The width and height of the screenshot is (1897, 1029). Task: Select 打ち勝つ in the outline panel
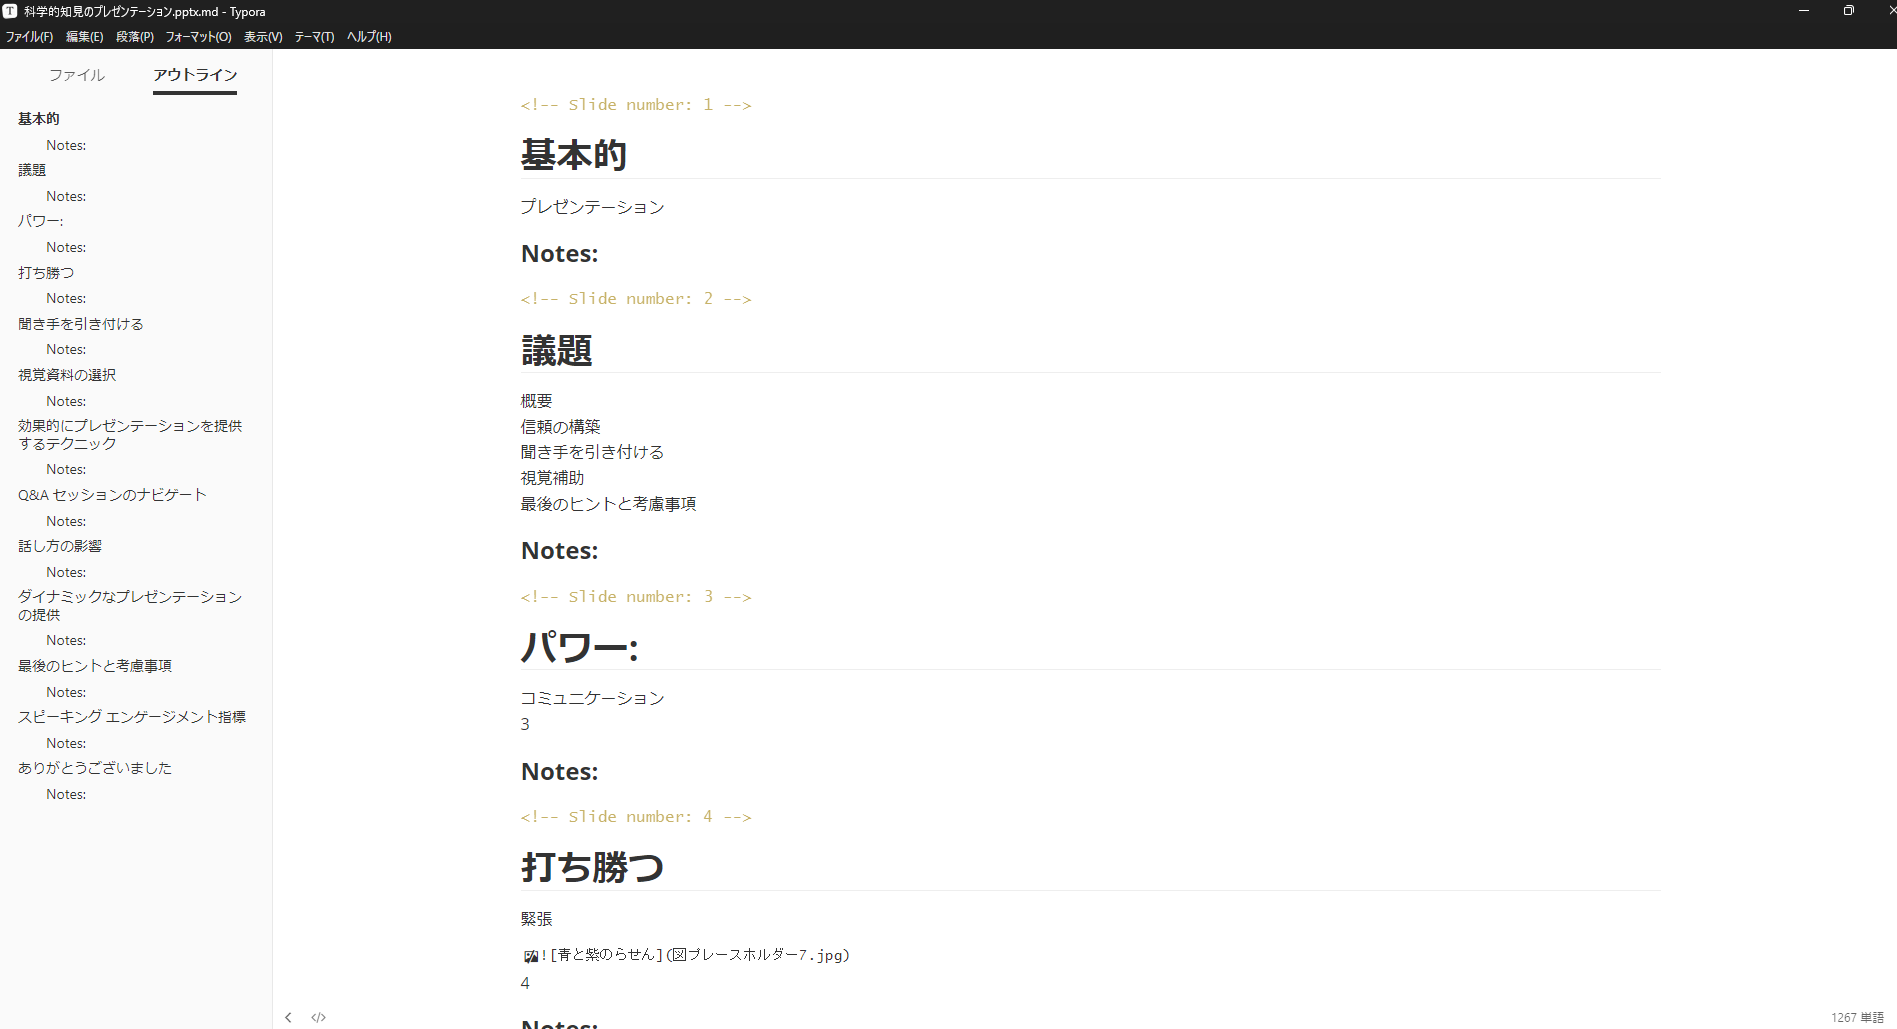point(45,272)
